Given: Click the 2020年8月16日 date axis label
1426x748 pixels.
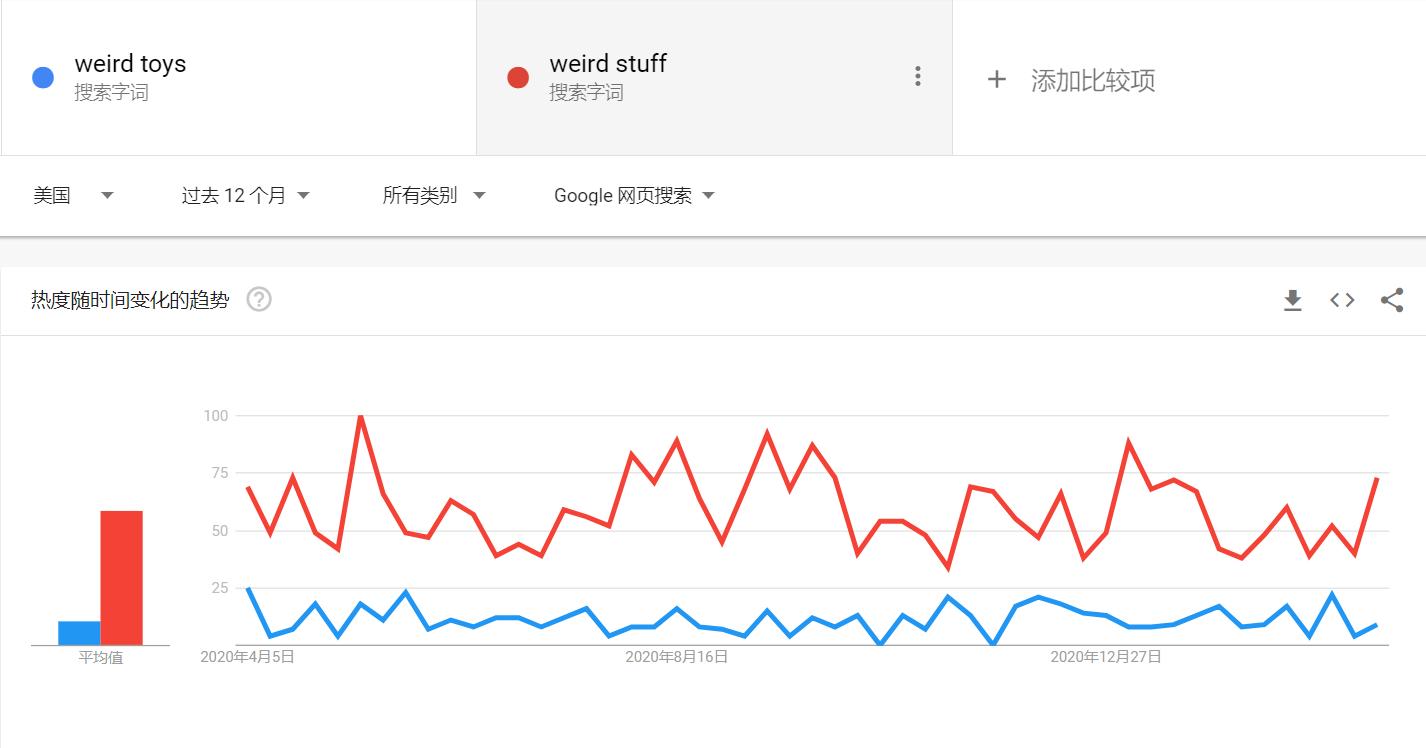Looking at the screenshot, I should click(x=676, y=657).
